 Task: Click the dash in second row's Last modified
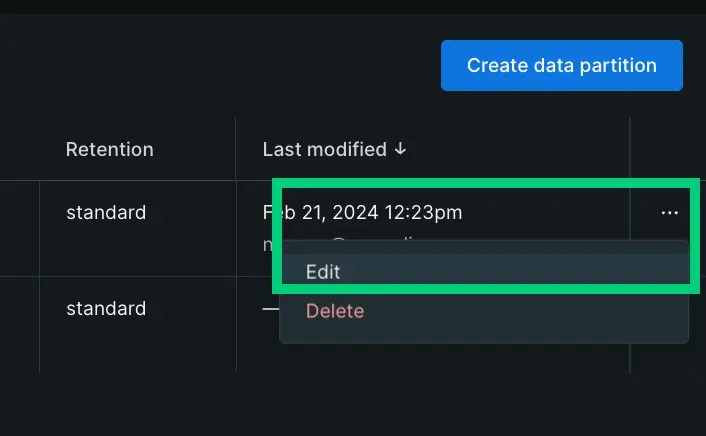(x=270, y=308)
